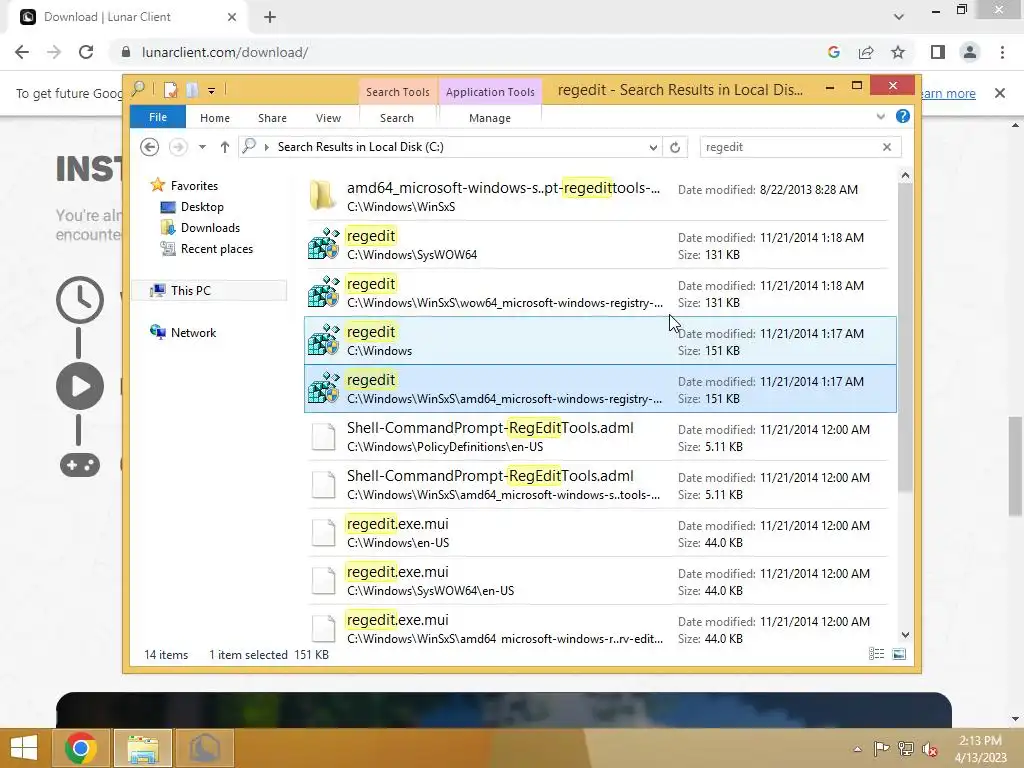This screenshot has height=768, width=1024.
Task: Customize quick access toolbar dropdown
Action: tap(212, 91)
